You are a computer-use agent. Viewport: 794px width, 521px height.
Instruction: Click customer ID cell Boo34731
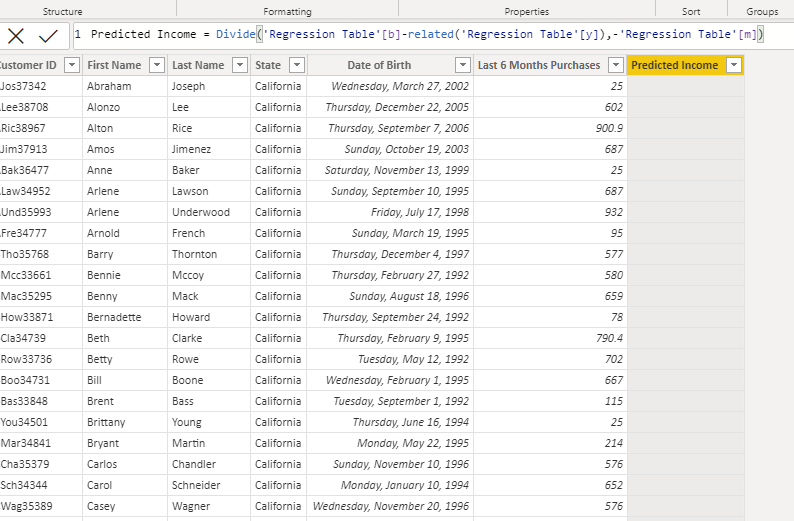click(25, 380)
